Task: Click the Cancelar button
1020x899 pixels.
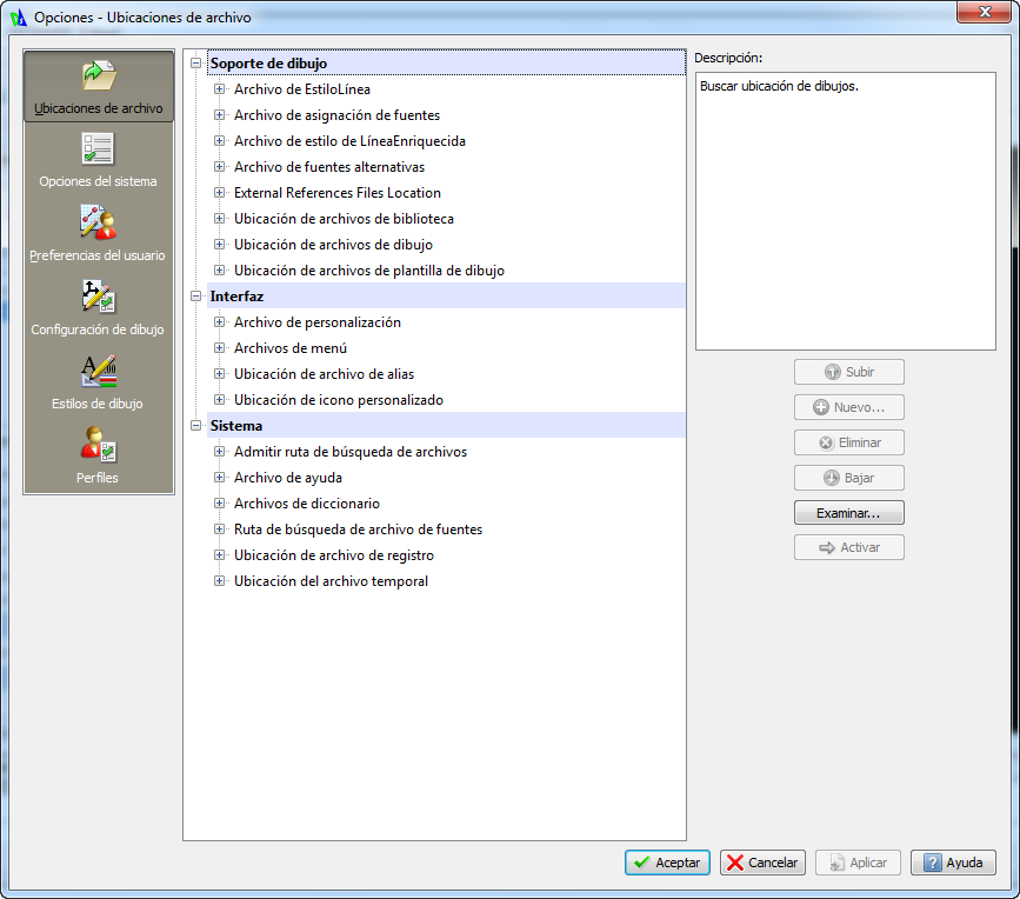Action: point(763,863)
